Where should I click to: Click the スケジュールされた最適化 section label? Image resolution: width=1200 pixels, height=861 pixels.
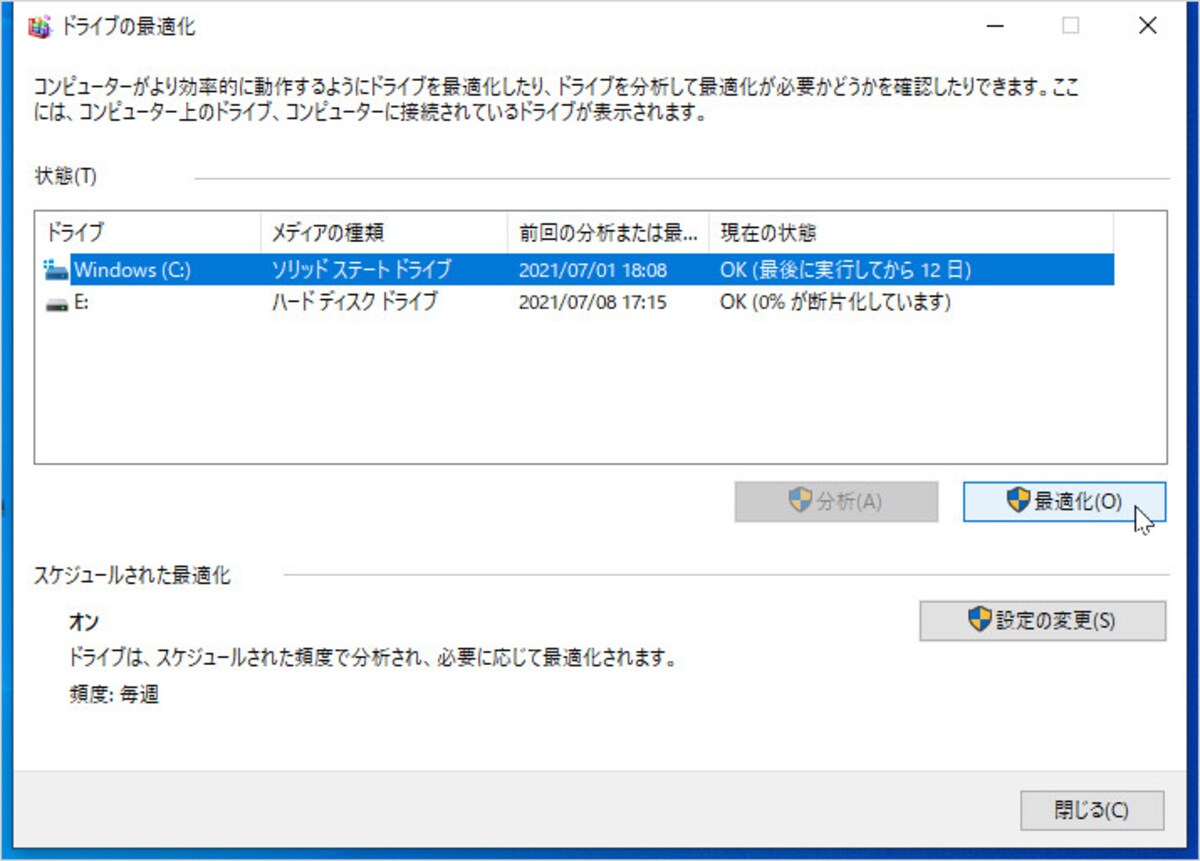coord(132,575)
